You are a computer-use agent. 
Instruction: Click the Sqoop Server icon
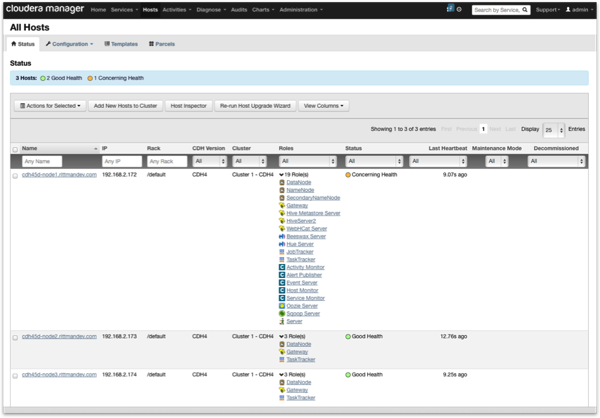pos(282,314)
